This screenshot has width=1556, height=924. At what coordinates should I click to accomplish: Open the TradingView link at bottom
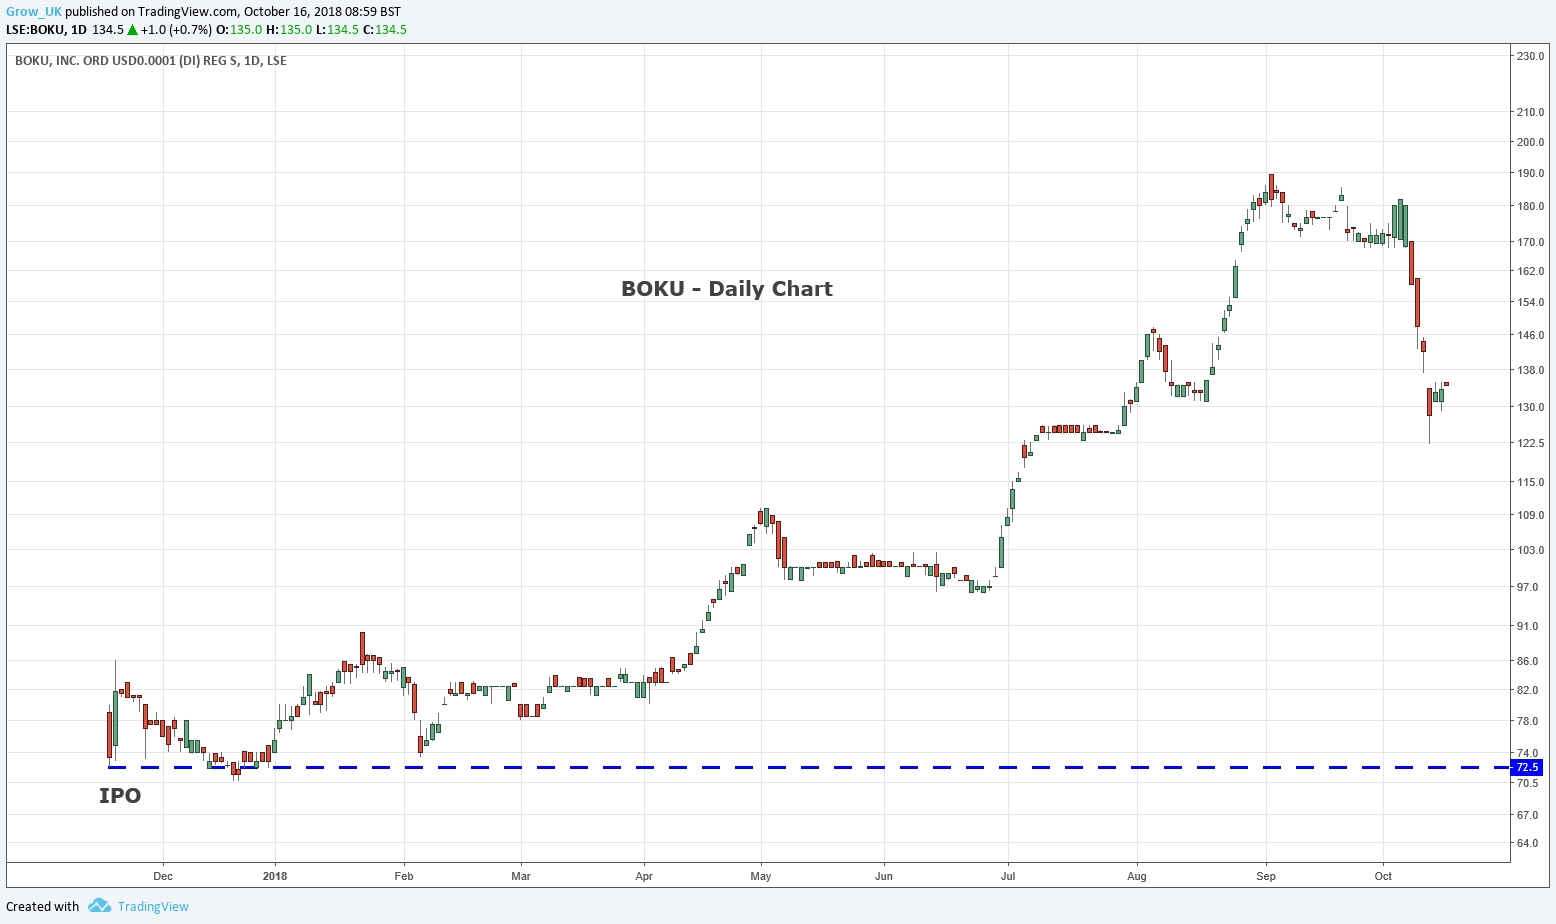[153, 906]
